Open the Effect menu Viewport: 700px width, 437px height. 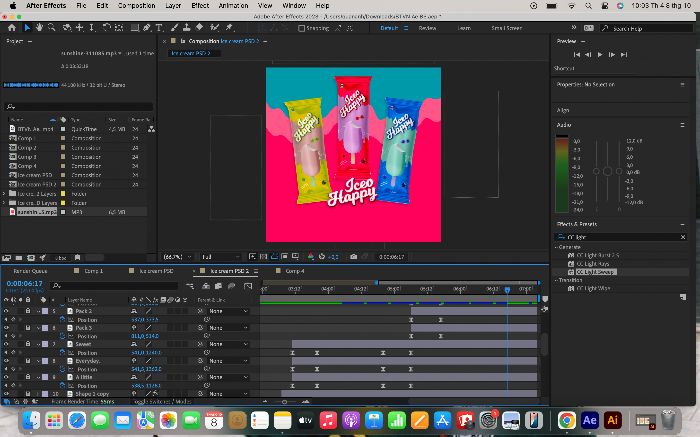(x=200, y=5)
